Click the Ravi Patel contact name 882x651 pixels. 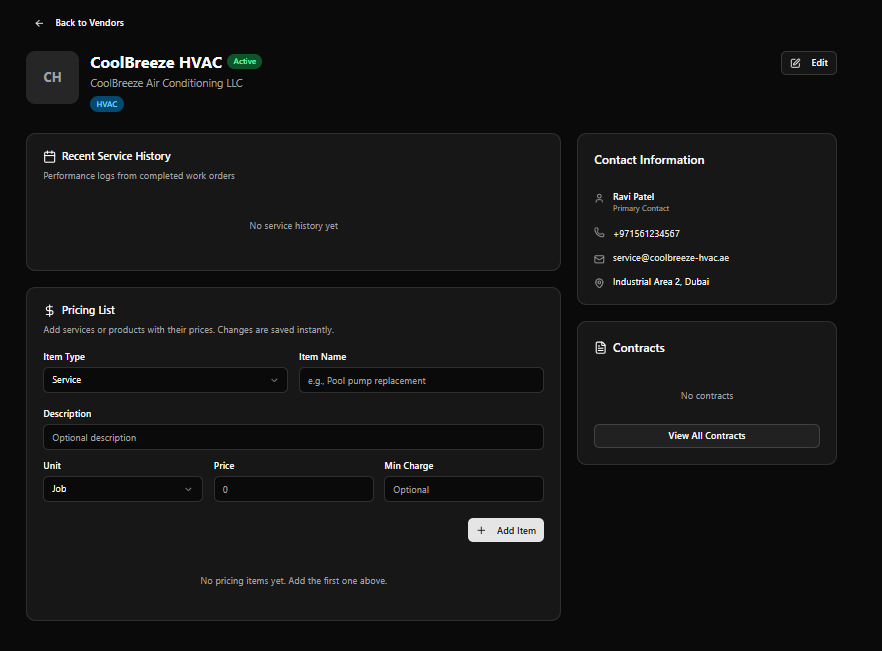pos(633,196)
